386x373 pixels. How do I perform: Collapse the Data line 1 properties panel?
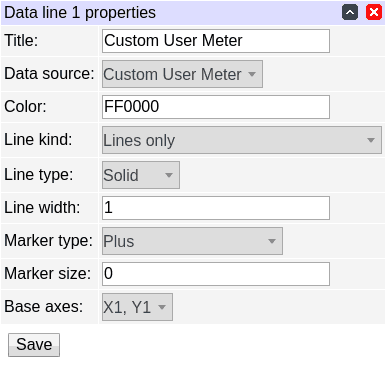pyautogui.click(x=350, y=13)
